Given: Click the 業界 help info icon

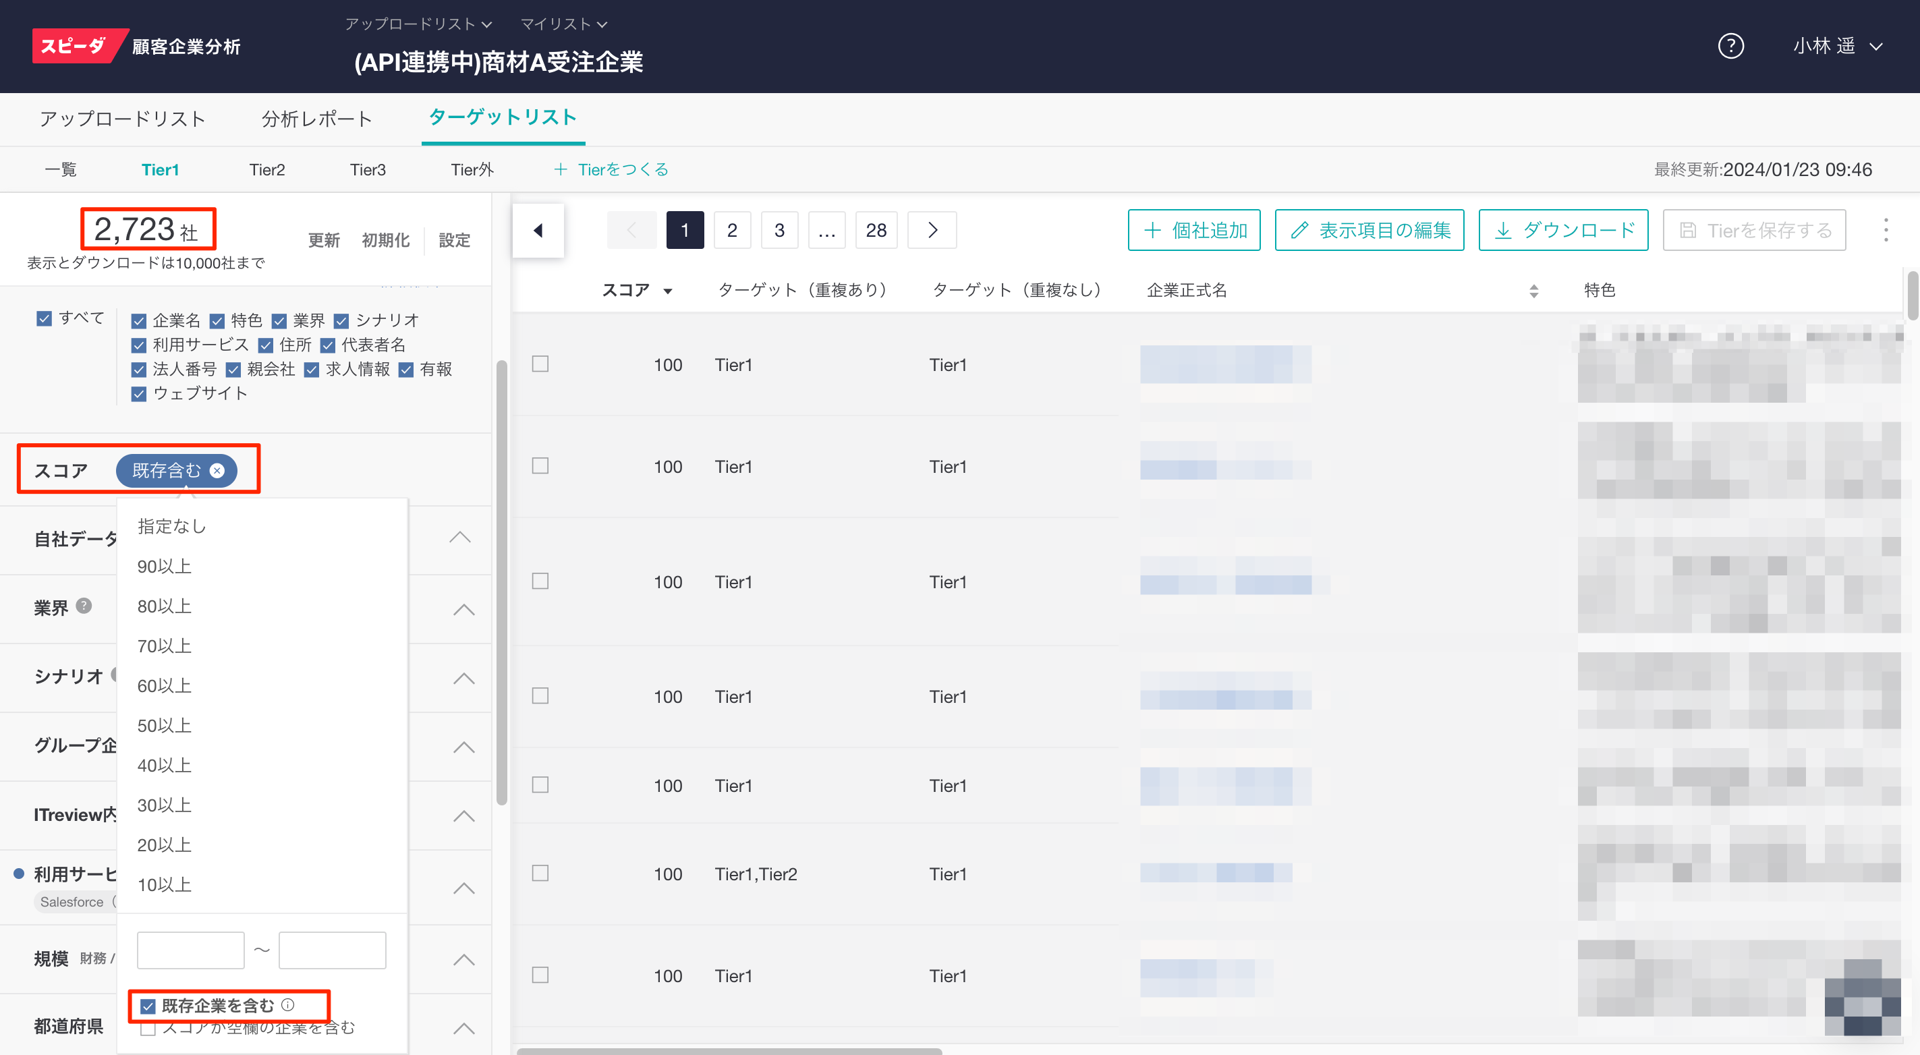Looking at the screenshot, I should coord(85,606).
